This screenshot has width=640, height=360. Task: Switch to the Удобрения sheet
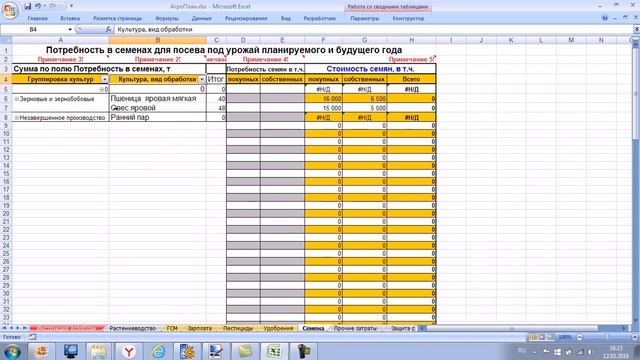click(278, 328)
